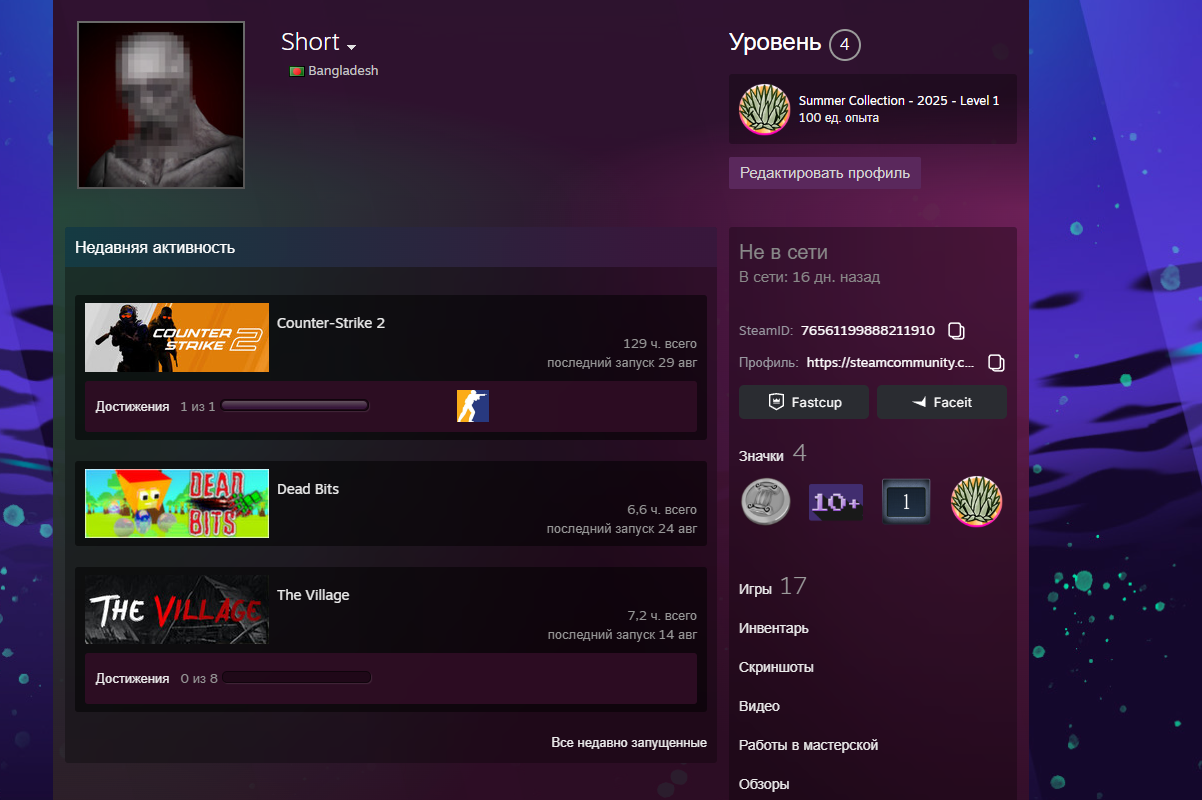The image size is (1202, 800).
Task: Open the Инвентарь section
Action: 774,628
